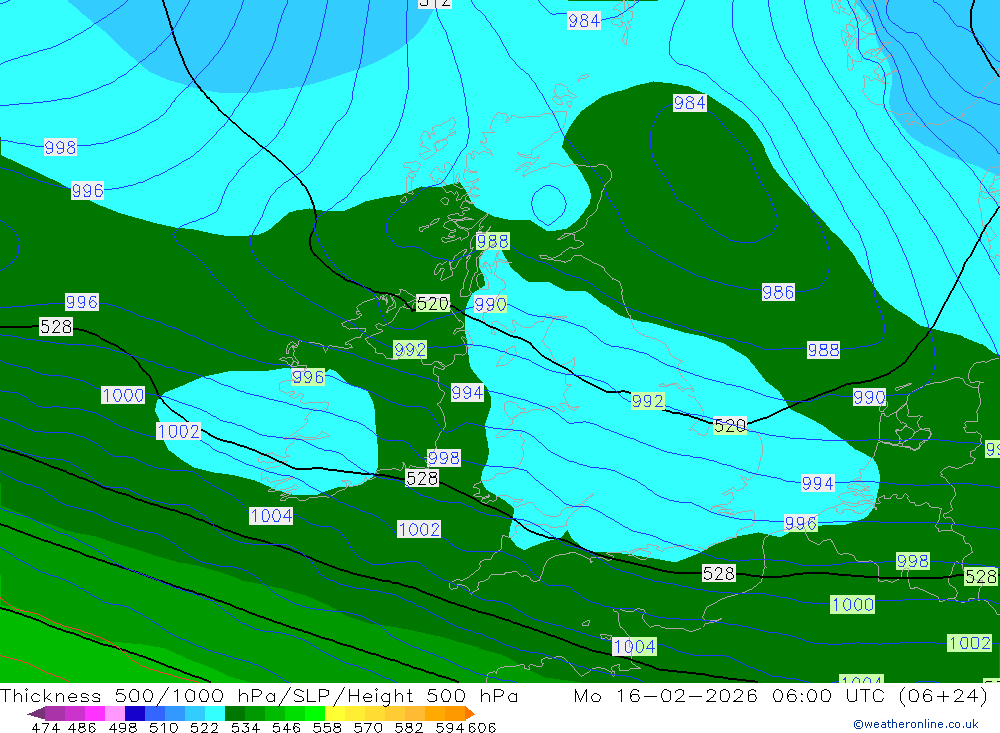The width and height of the screenshot is (1000, 733).
Task: Click the orange arrow at the legend end
Action: [x=470, y=713]
